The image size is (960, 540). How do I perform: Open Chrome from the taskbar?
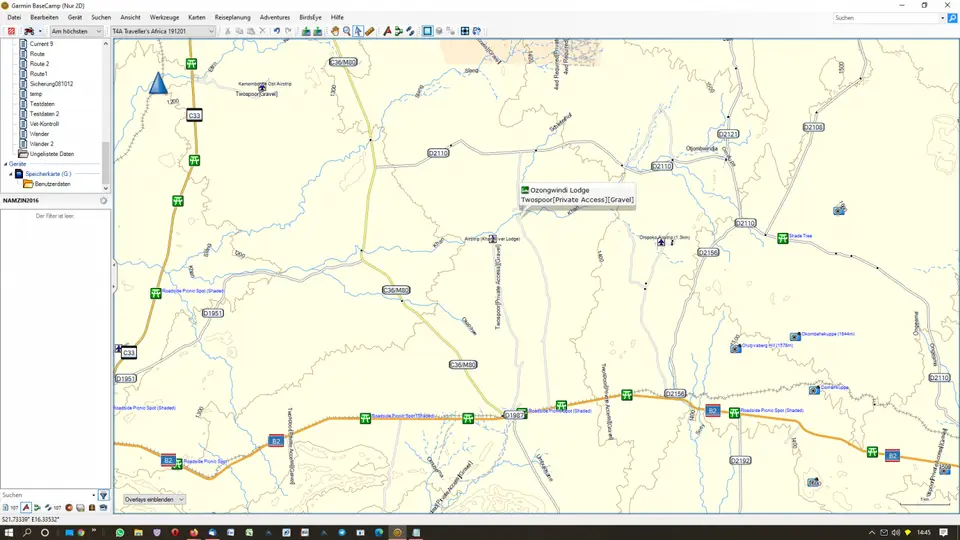[80, 533]
